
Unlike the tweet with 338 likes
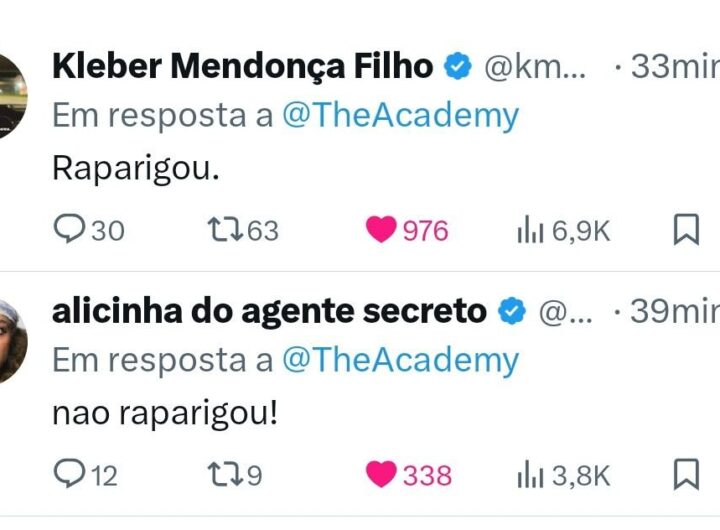click(409, 474)
